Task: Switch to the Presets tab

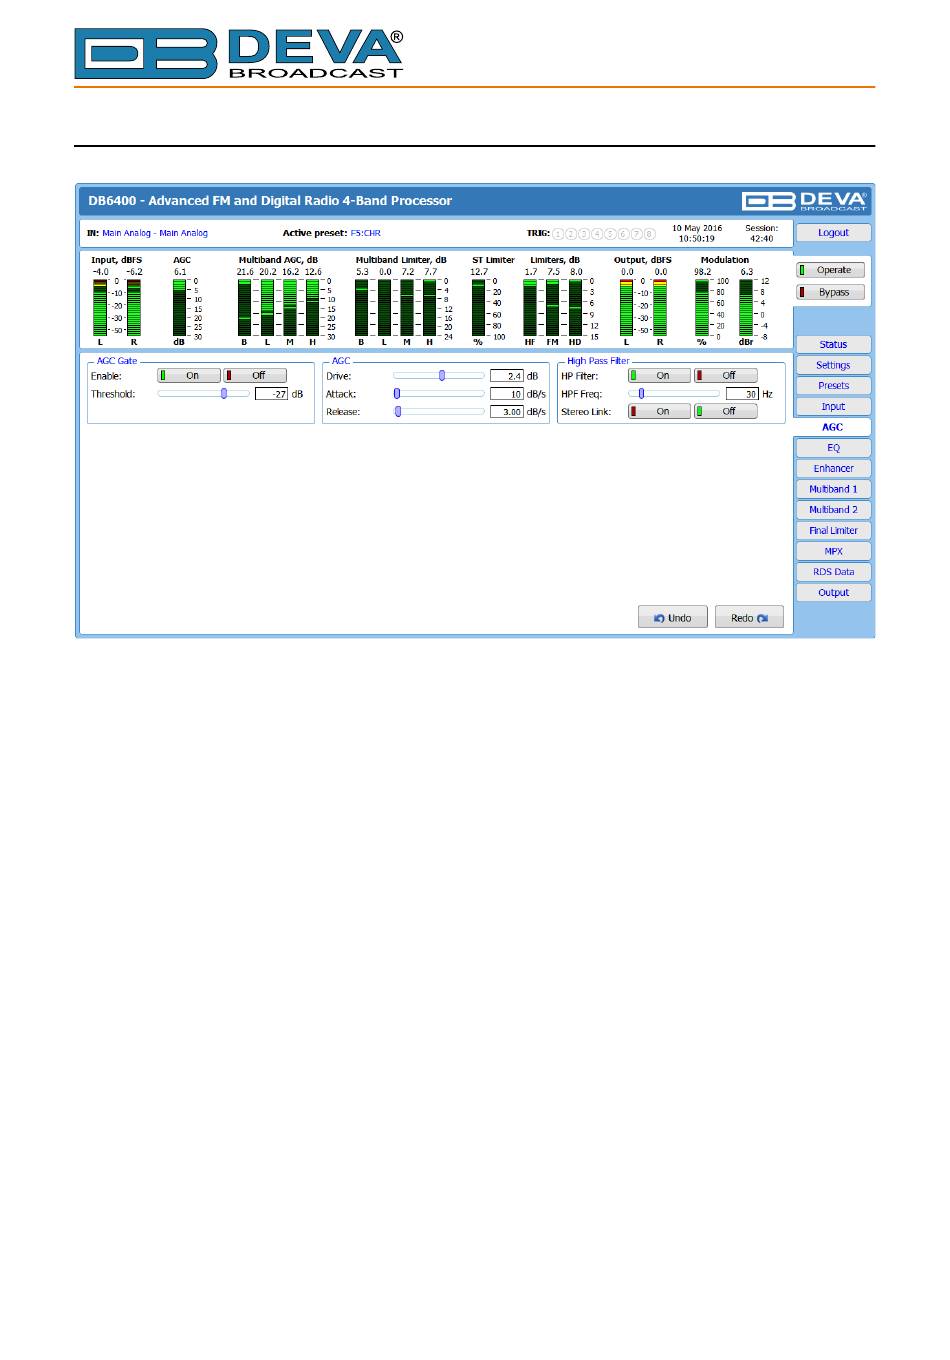Action: click(833, 386)
